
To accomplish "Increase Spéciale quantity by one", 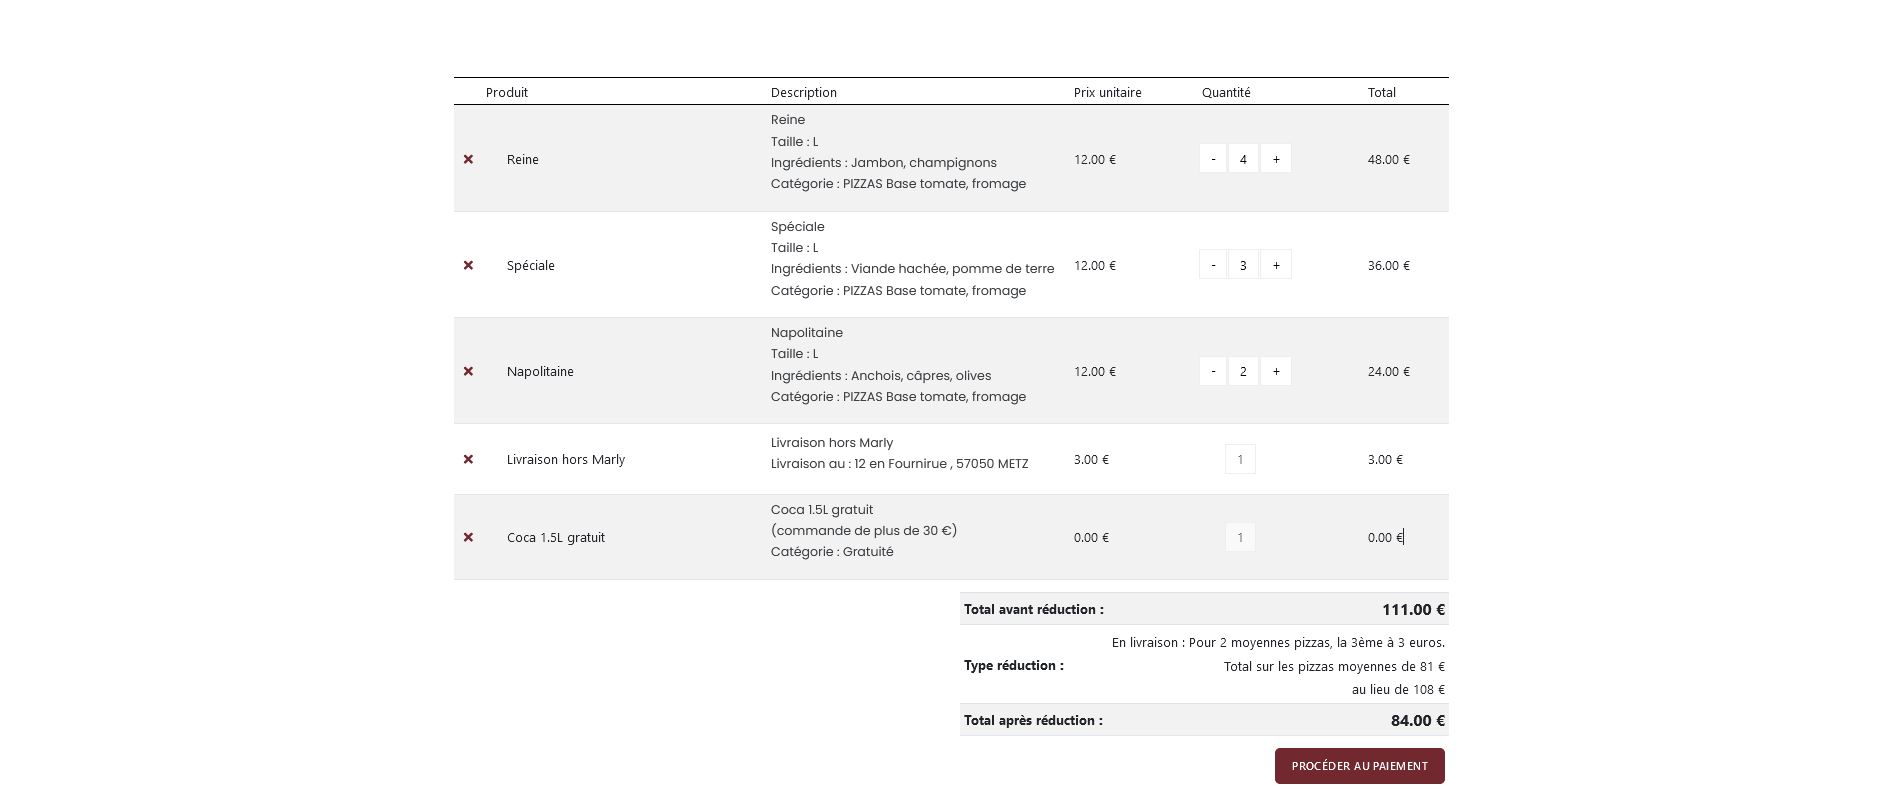I will coord(1276,265).
